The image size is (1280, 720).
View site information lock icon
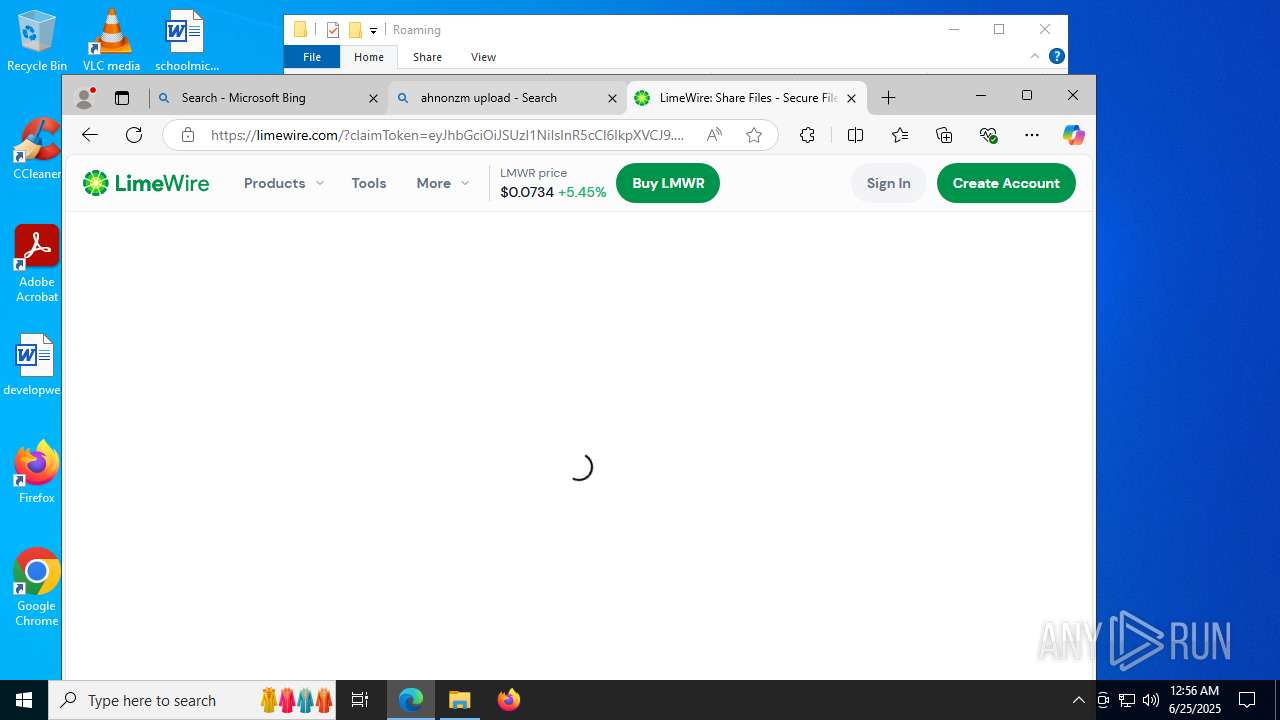pos(187,135)
